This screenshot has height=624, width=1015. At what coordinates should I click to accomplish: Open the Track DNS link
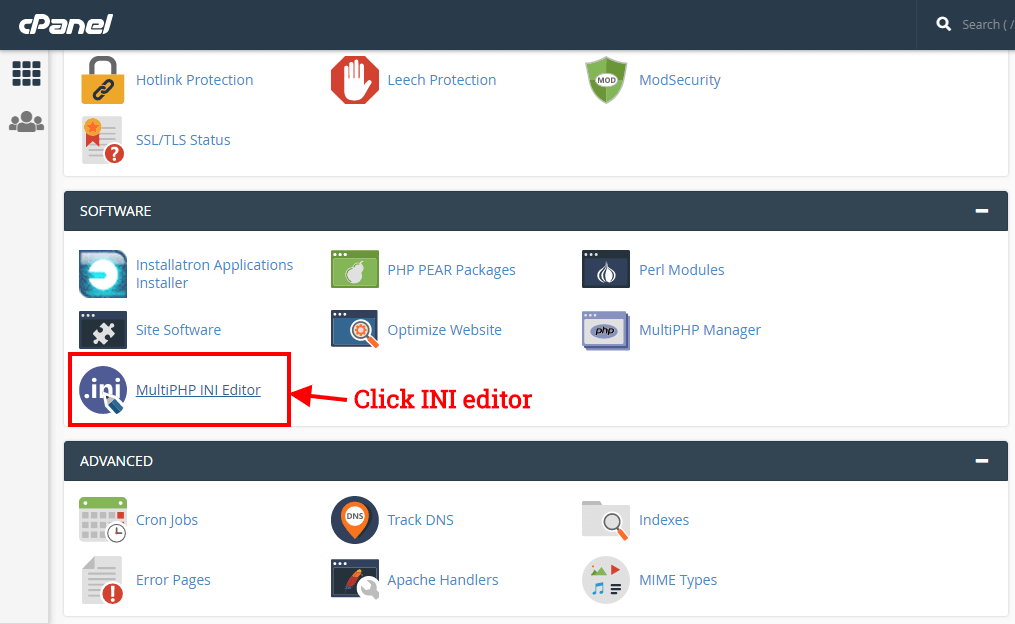pos(420,520)
